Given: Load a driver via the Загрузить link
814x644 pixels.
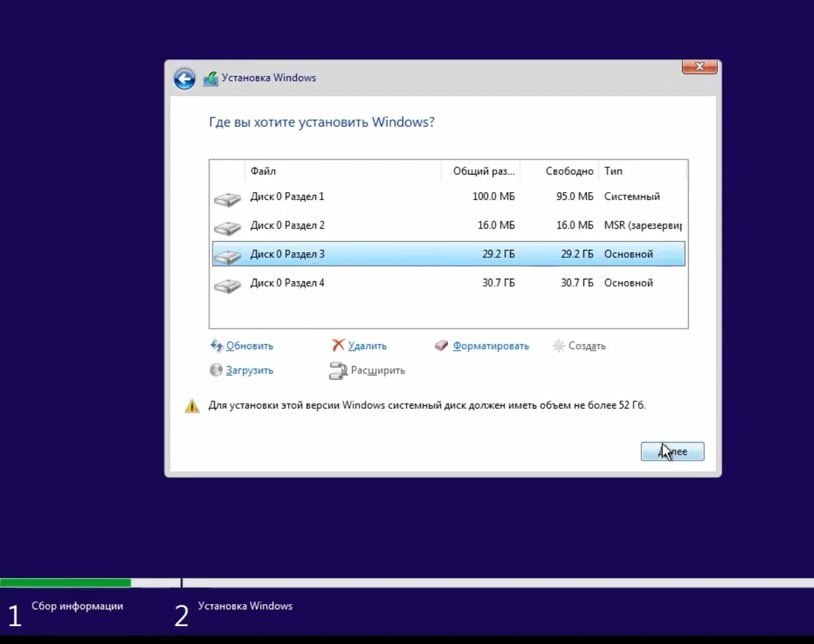Looking at the screenshot, I should tap(249, 371).
